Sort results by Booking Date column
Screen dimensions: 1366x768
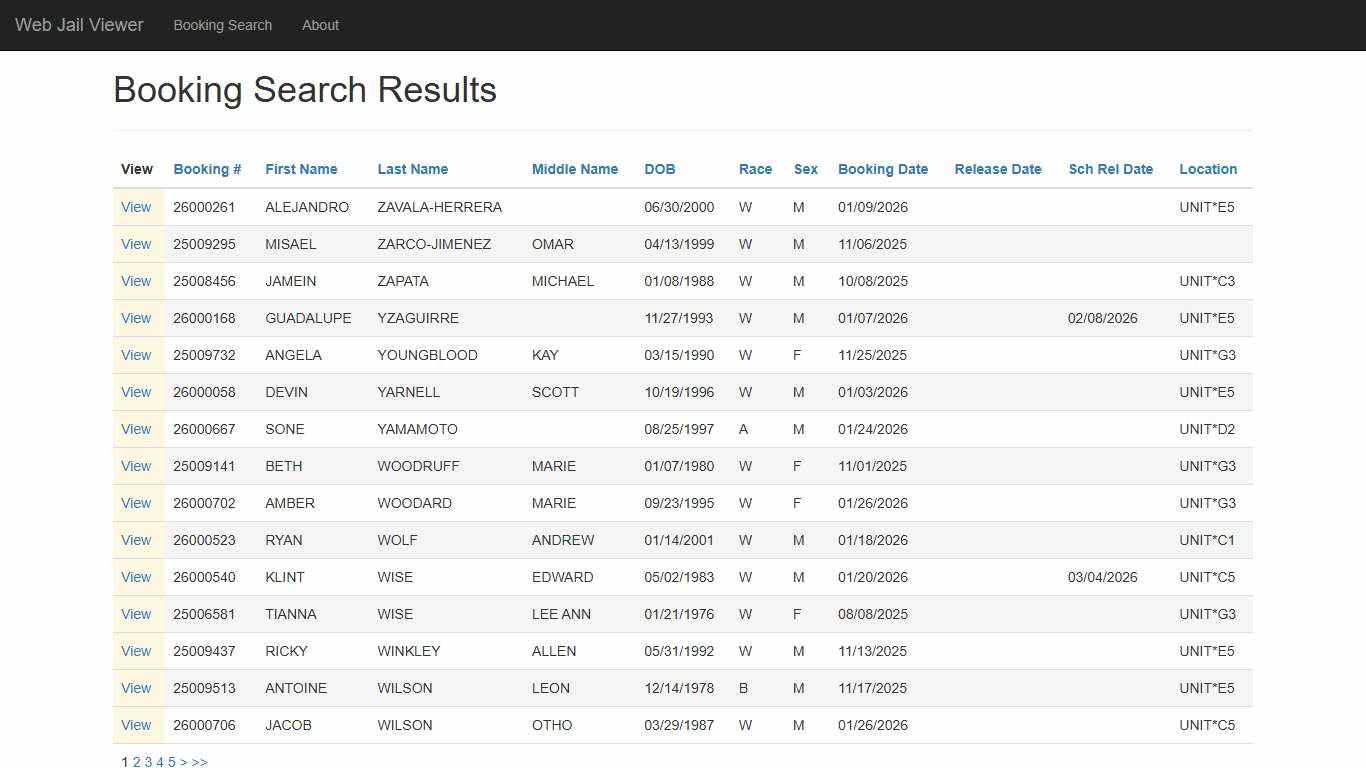(x=883, y=169)
